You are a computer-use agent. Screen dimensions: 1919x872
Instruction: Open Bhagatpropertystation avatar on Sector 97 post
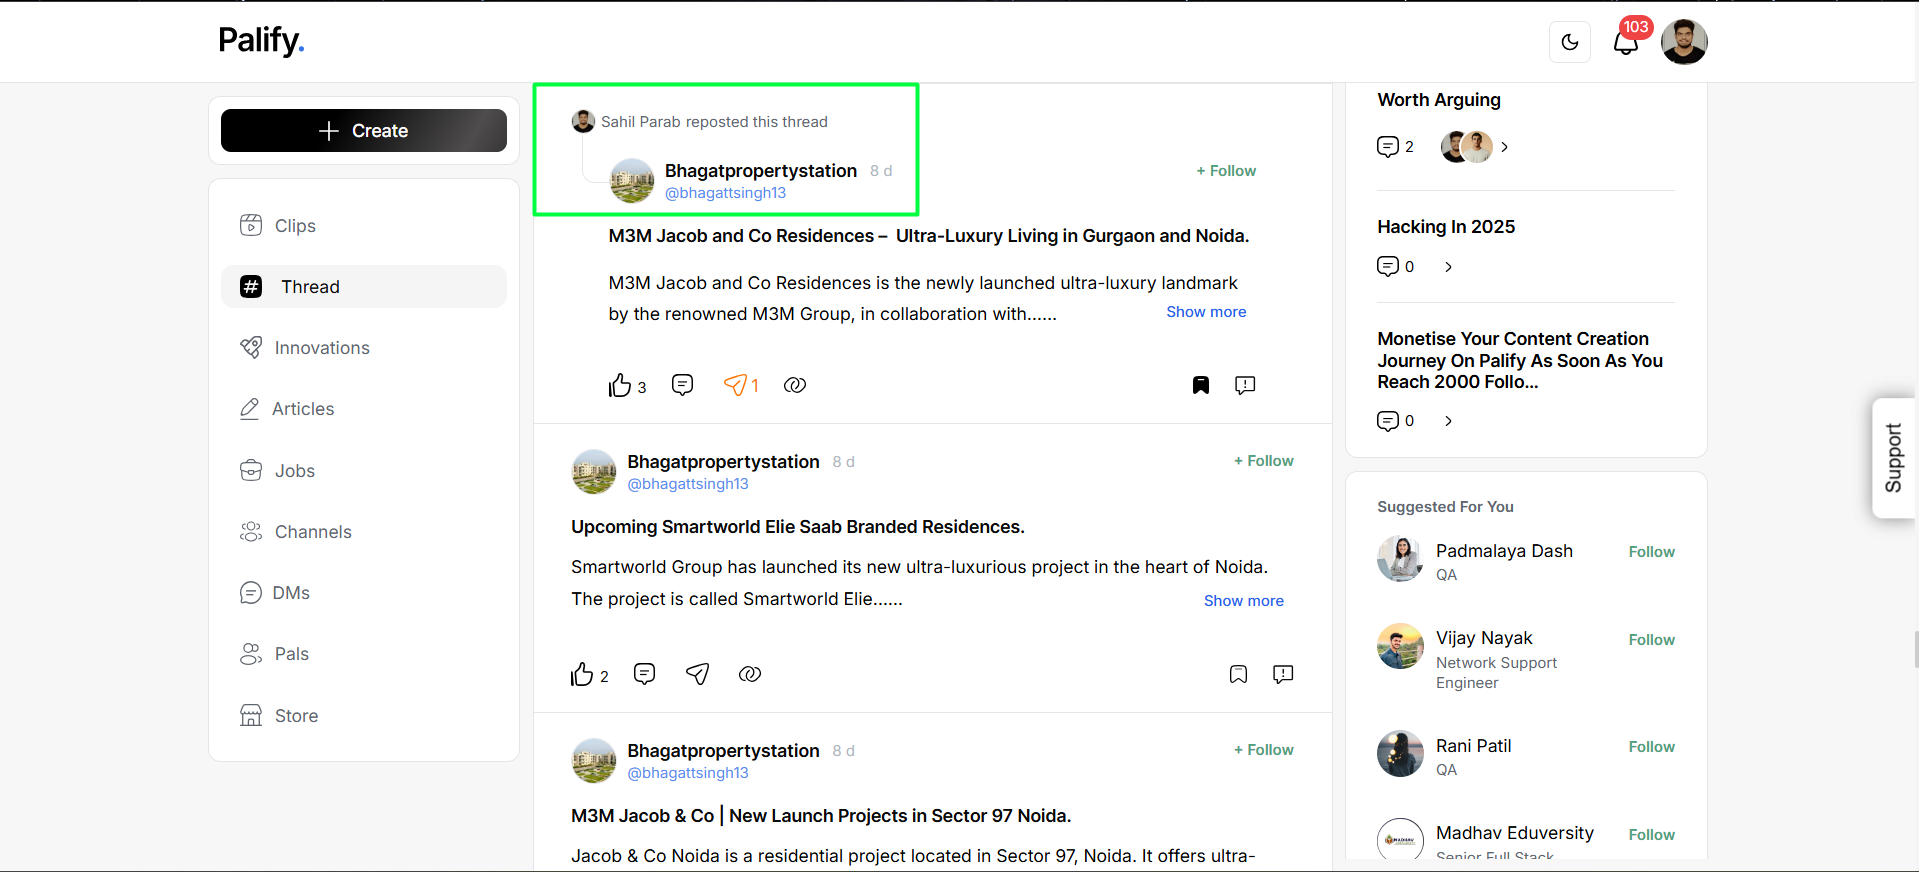click(594, 761)
